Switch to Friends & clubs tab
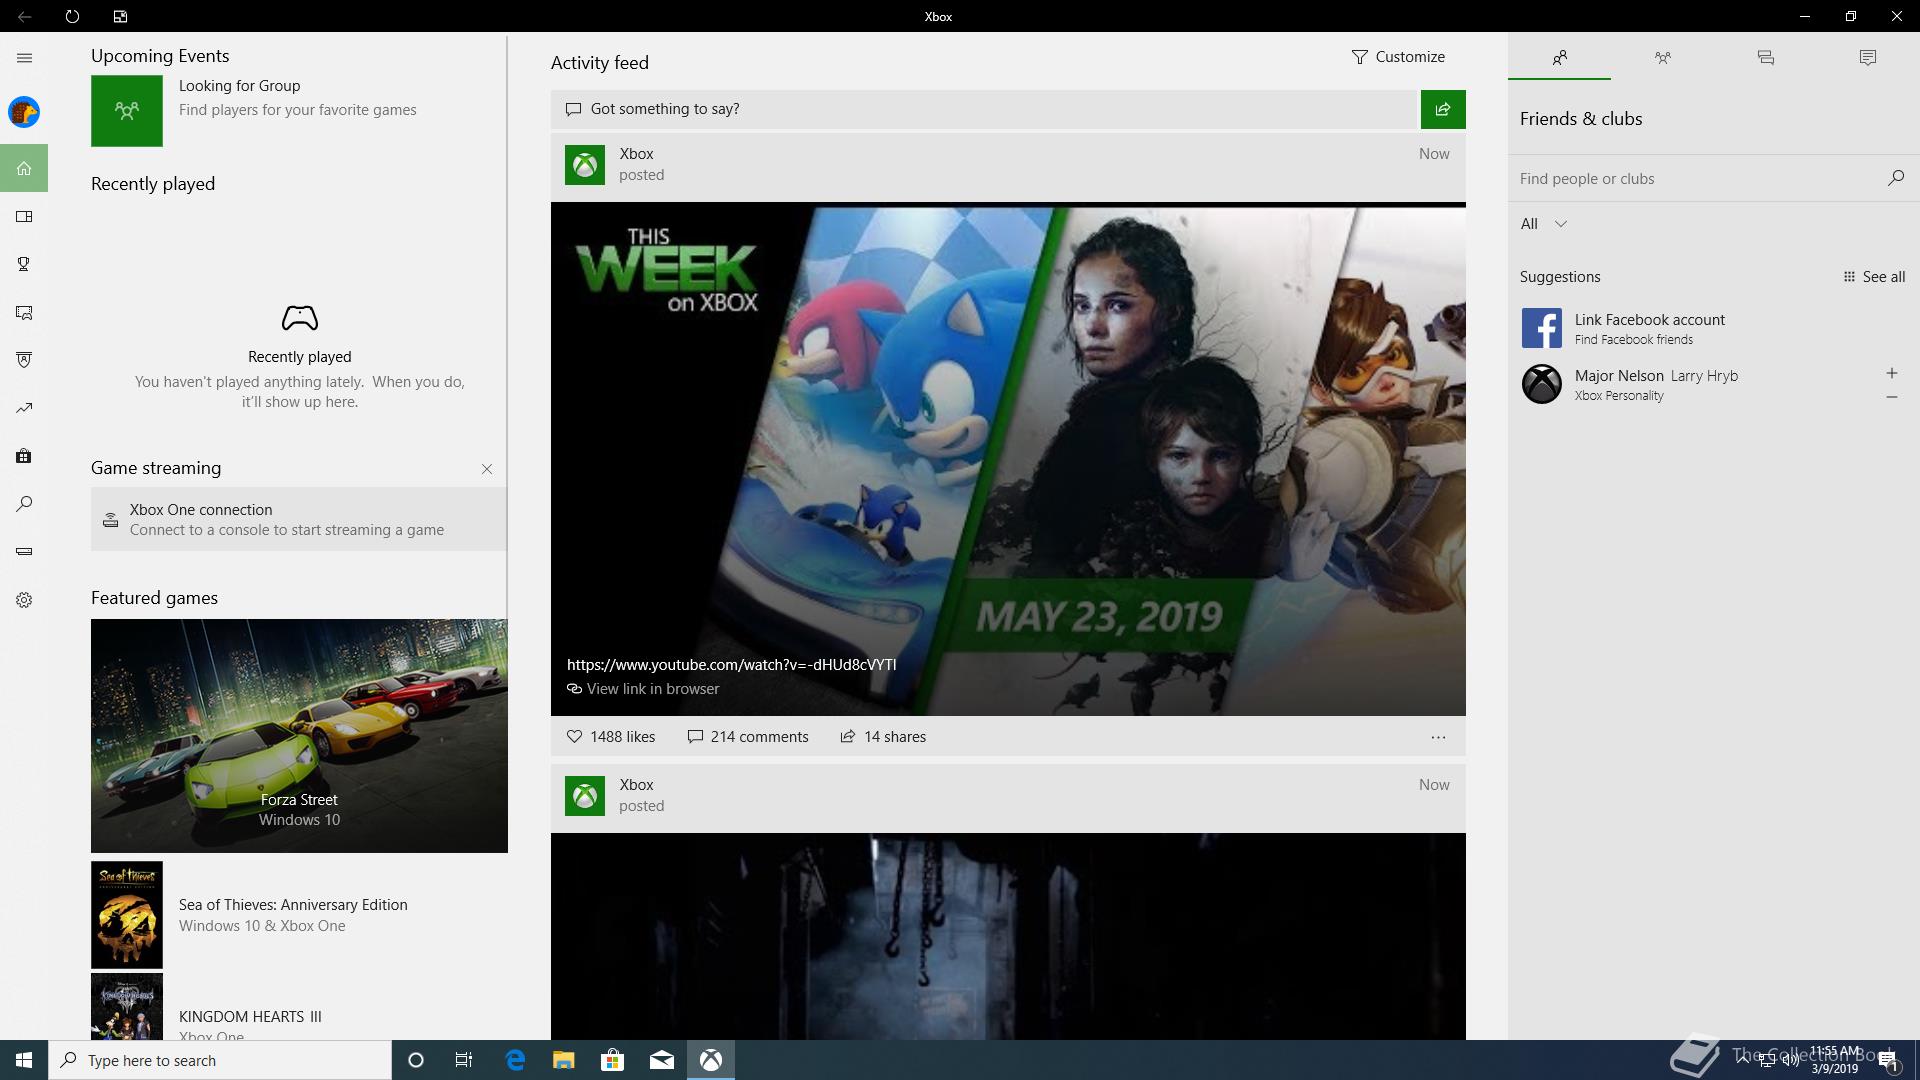 [1559, 58]
